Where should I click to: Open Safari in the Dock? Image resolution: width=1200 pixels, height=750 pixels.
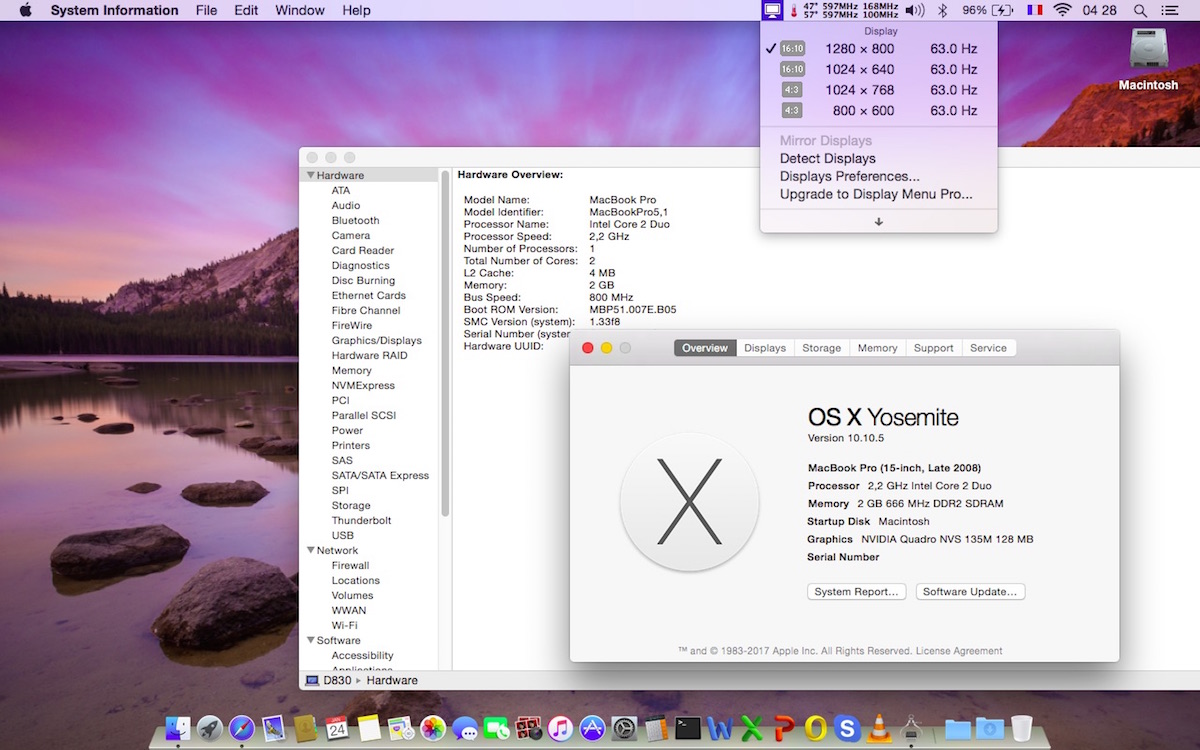tap(241, 729)
